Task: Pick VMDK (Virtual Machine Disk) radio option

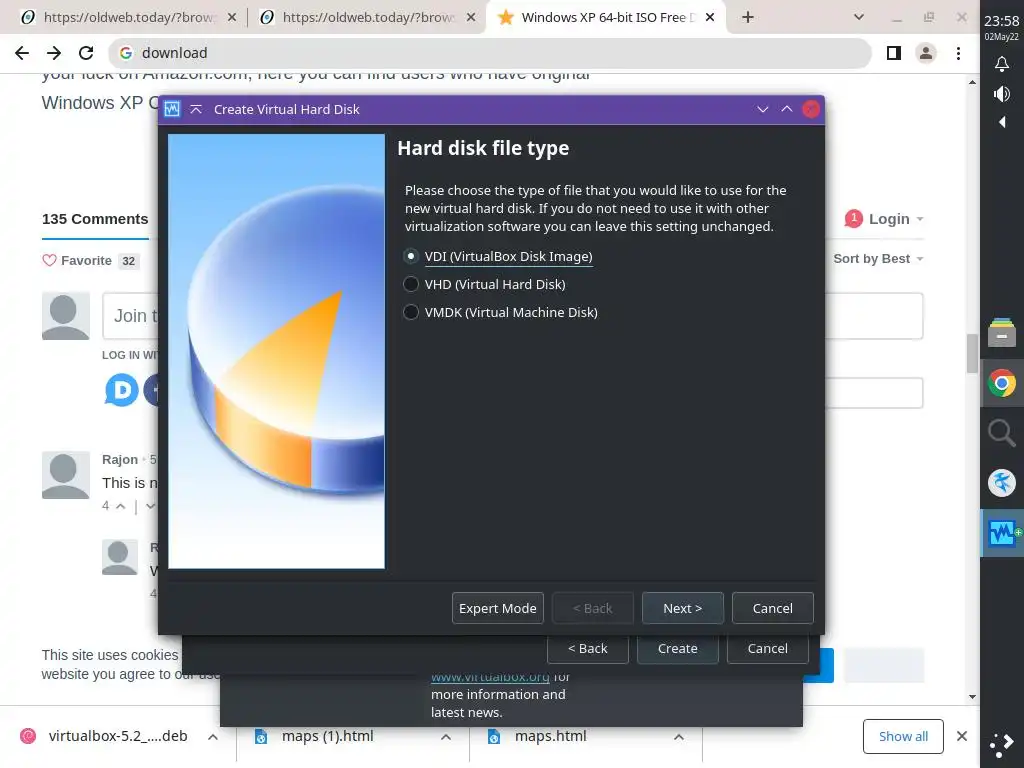Action: coord(500,313)
